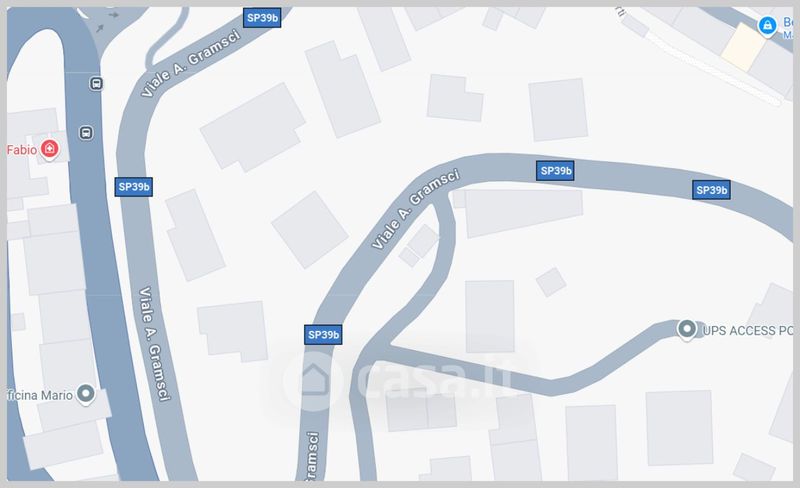Click the SP39b shield adjoining casa.it watermark
The image size is (800, 488).
[323, 335]
